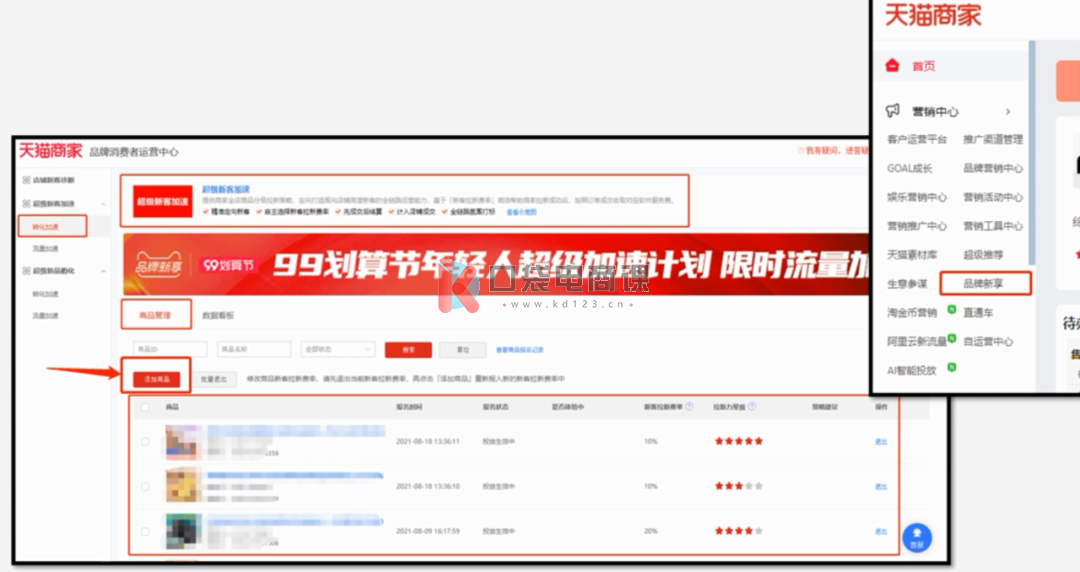Click the 营销中心 megaphone icon
This screenshot has height=572, width=1080.
(x=893, y=110)
